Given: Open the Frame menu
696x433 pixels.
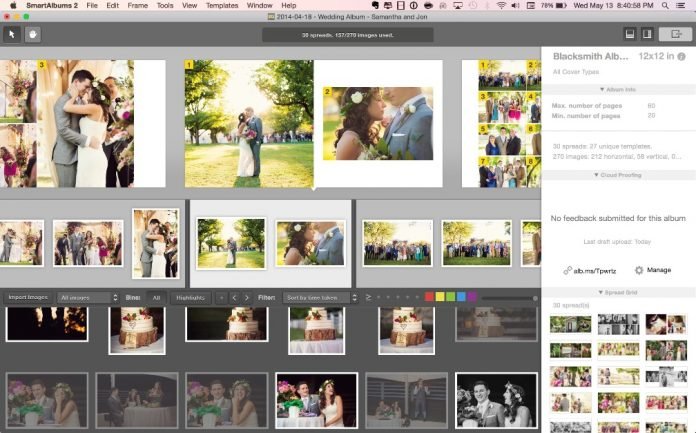Looking at the screenshot, I should [x=138, y=5].
